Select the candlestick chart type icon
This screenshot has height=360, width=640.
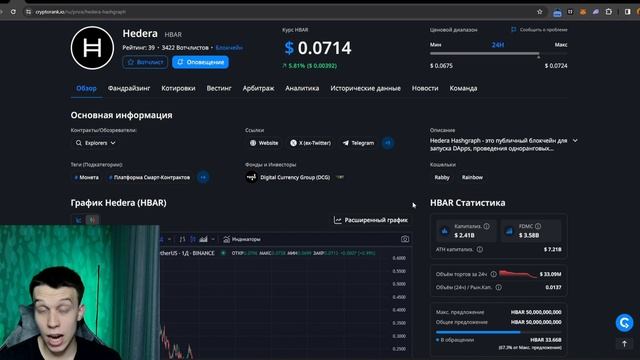point(193,239)
